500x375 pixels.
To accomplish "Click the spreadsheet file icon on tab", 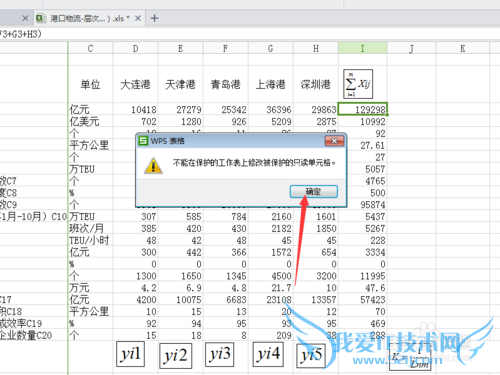I will (41, 18).
